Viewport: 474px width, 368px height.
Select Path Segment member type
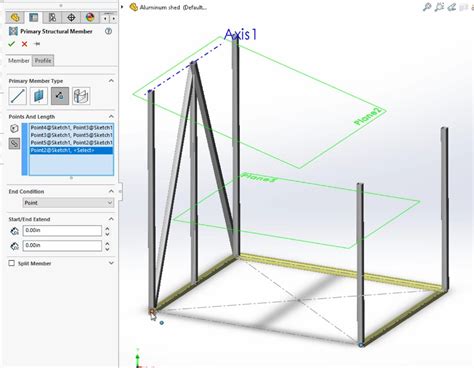tap(18, 96)
